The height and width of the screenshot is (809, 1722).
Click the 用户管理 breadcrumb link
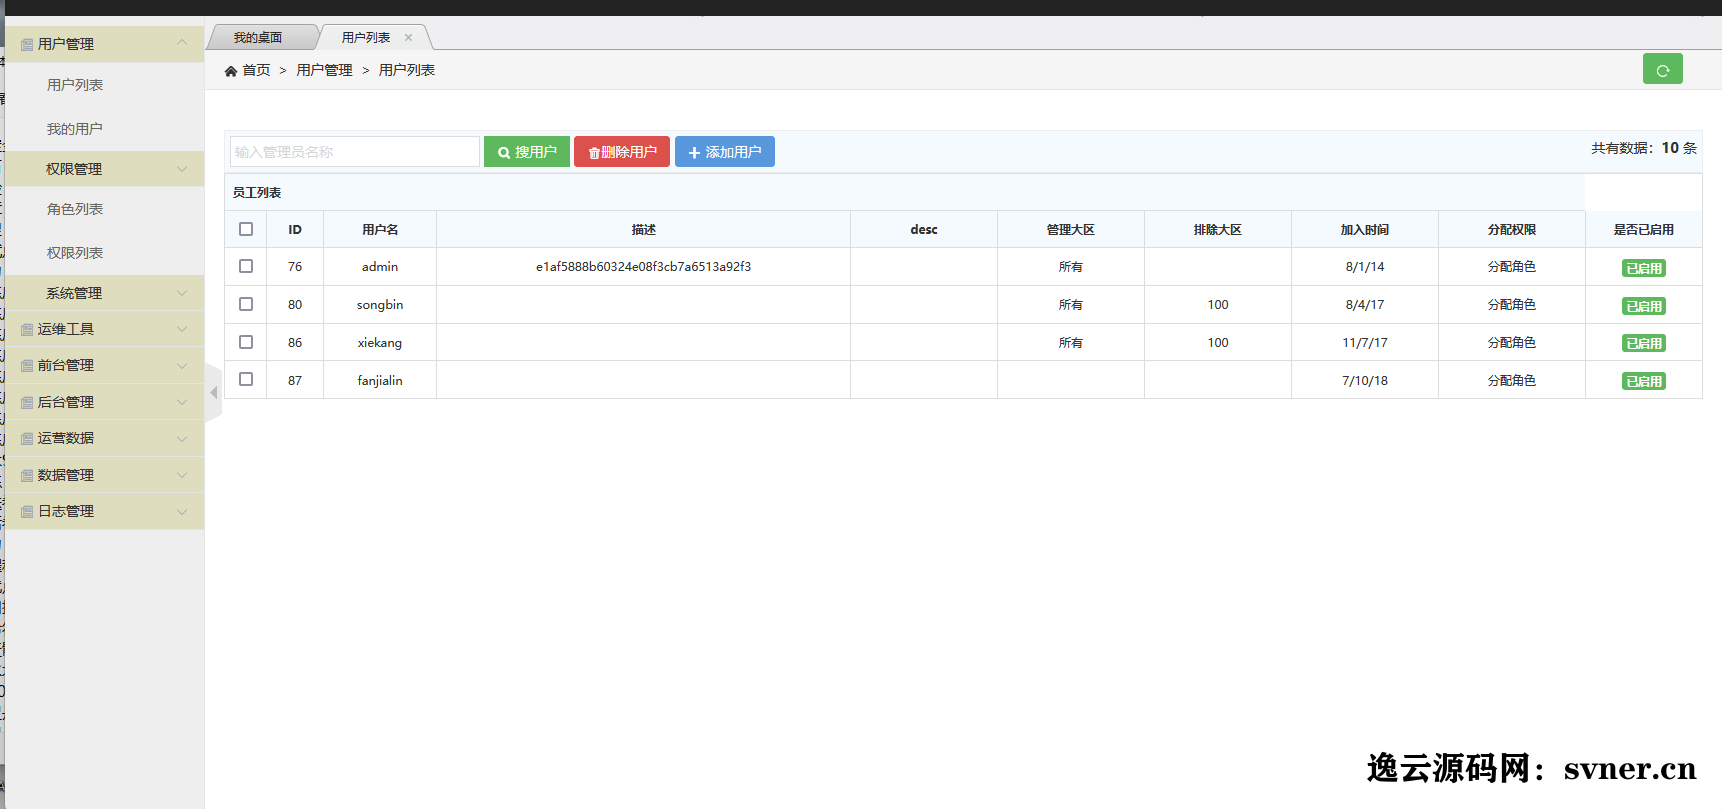point(324,70)
